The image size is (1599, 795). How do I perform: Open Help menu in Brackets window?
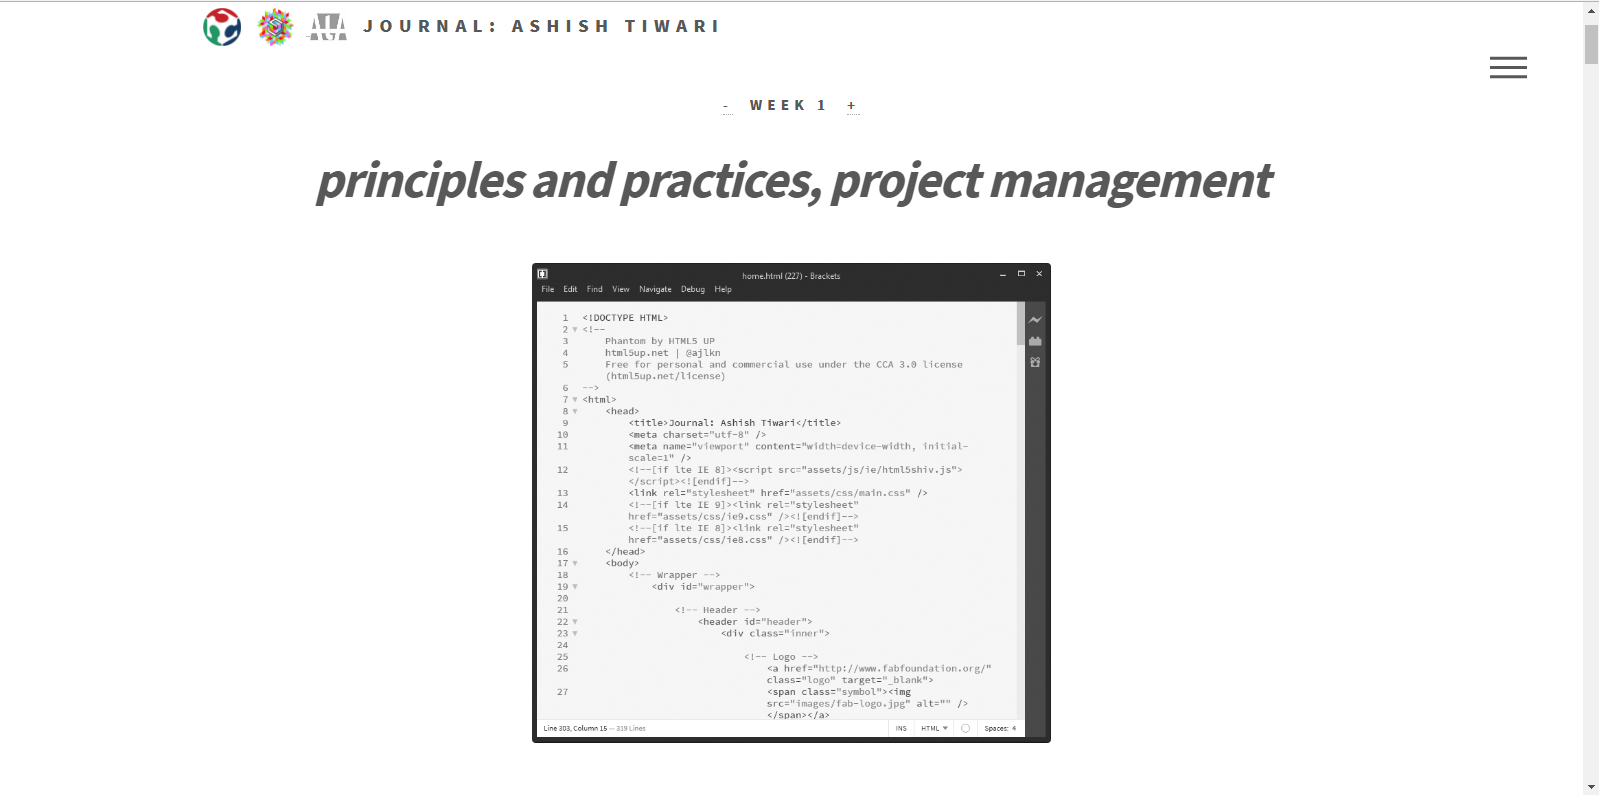coord(723,289)
